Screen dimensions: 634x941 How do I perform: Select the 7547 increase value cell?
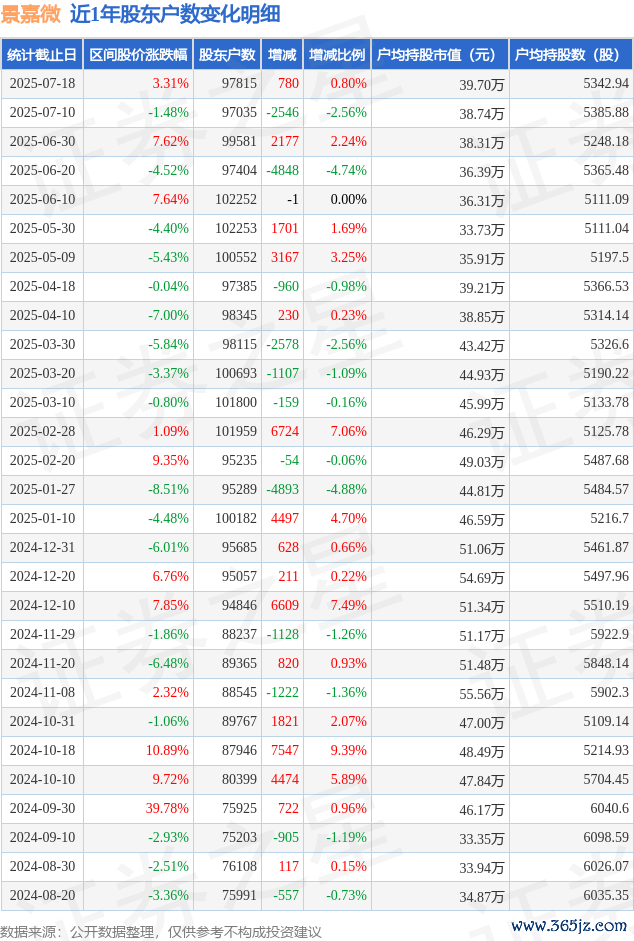pos(285,750)
